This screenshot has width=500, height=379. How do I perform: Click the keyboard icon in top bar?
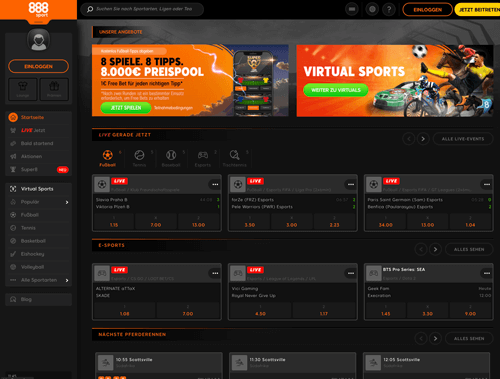point(352,9)
